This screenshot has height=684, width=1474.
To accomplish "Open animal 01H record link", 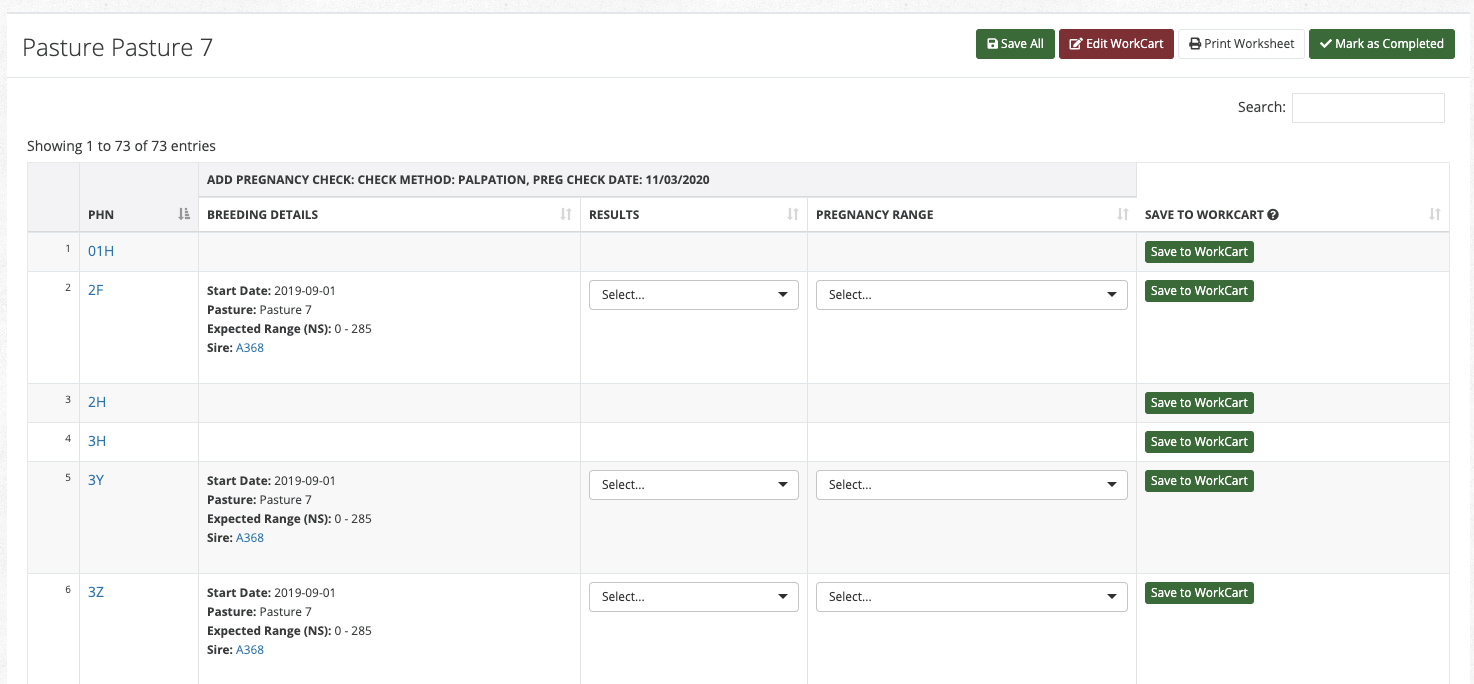I will (101, 251).
